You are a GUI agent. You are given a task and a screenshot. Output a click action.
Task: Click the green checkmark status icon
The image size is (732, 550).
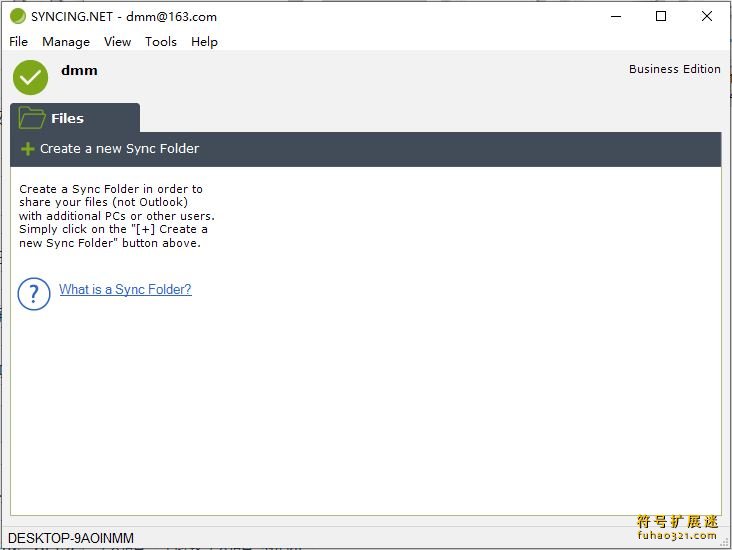point(30,78)
